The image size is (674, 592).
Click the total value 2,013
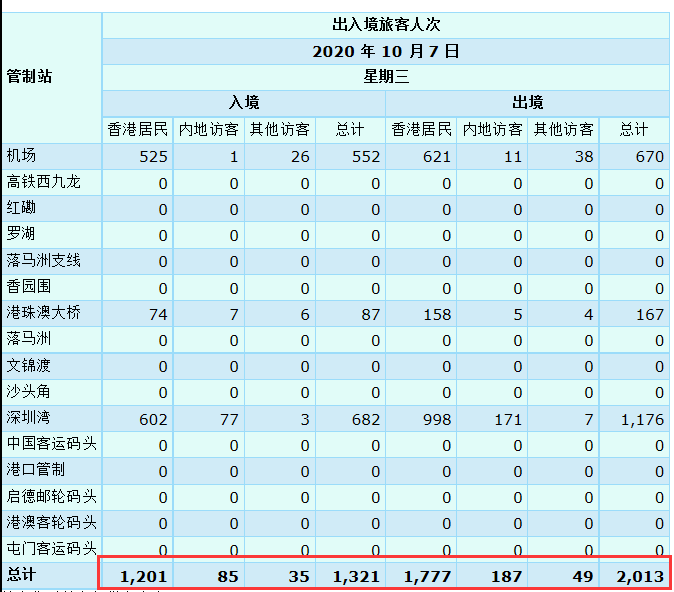[x=640, y=577]
